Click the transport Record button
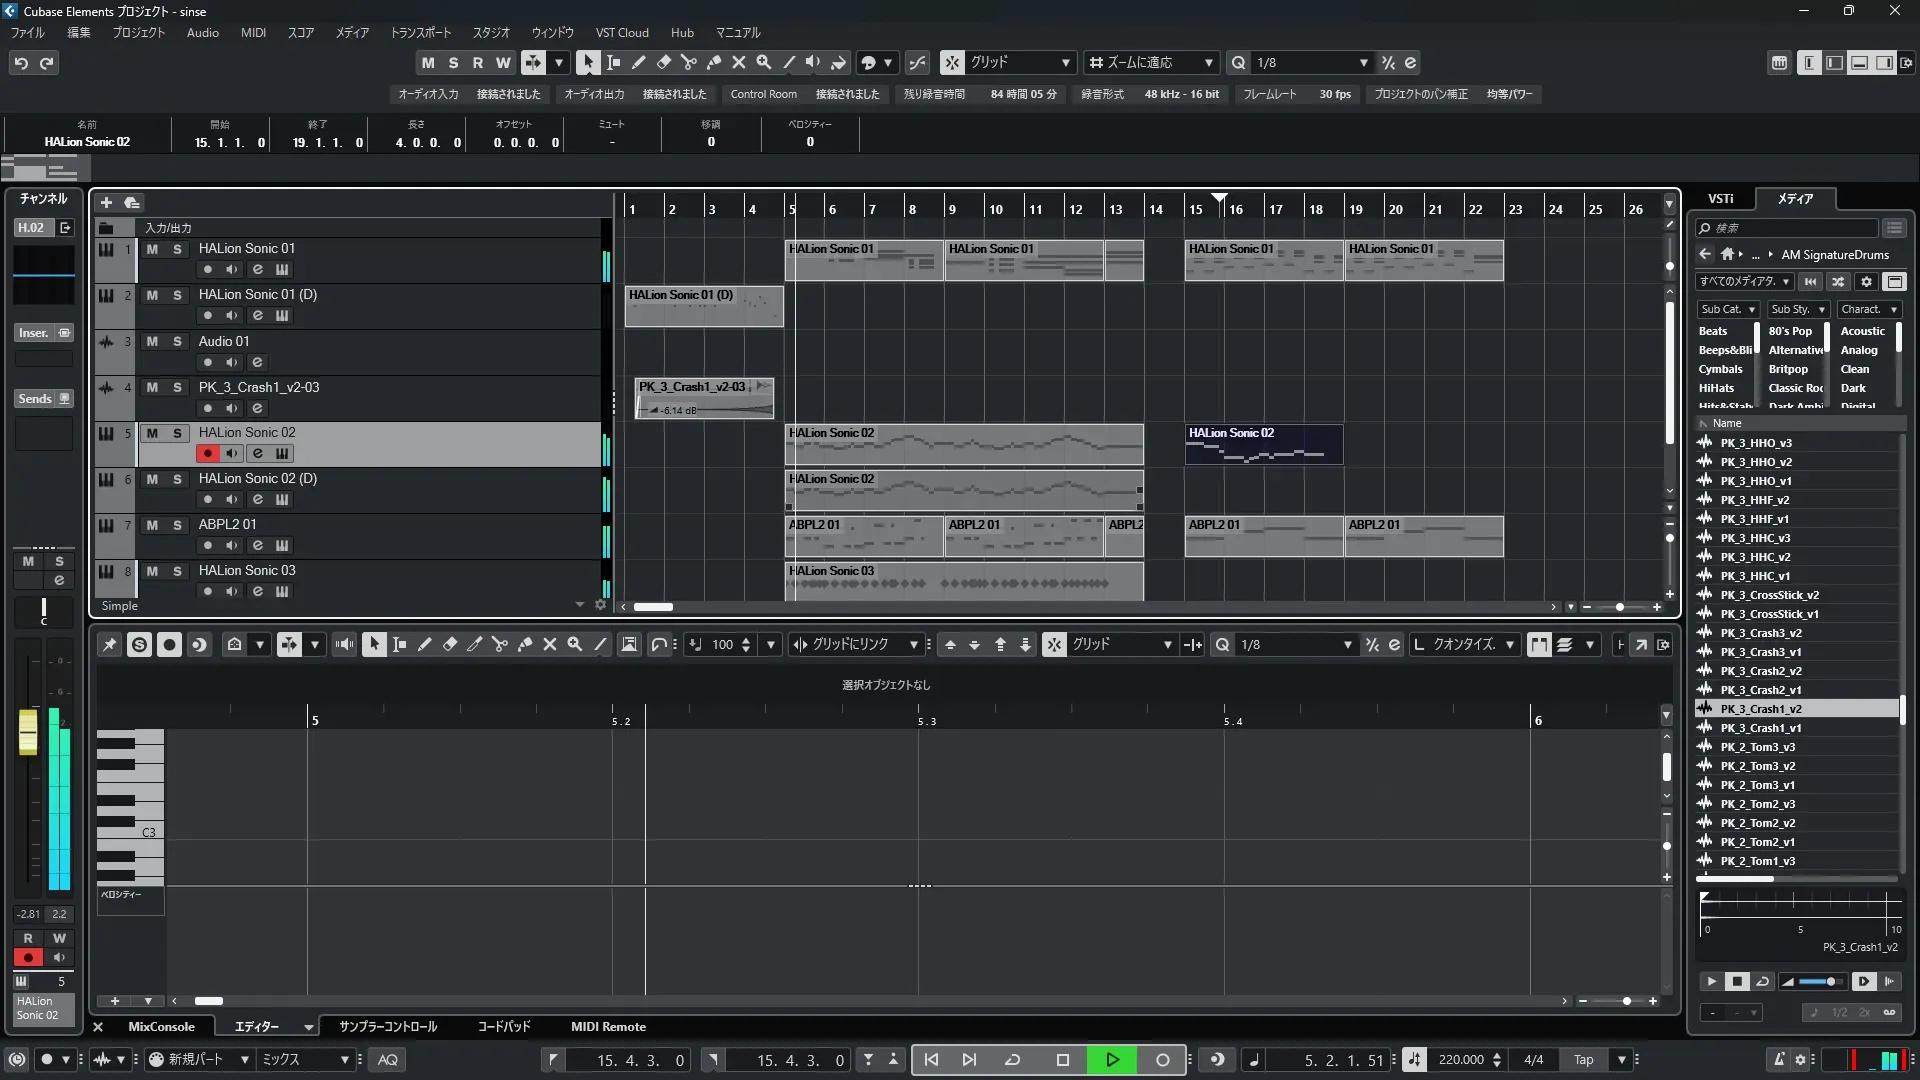The width and height of the screenshot is (1920, 1080). (x=1162, y=1060)
